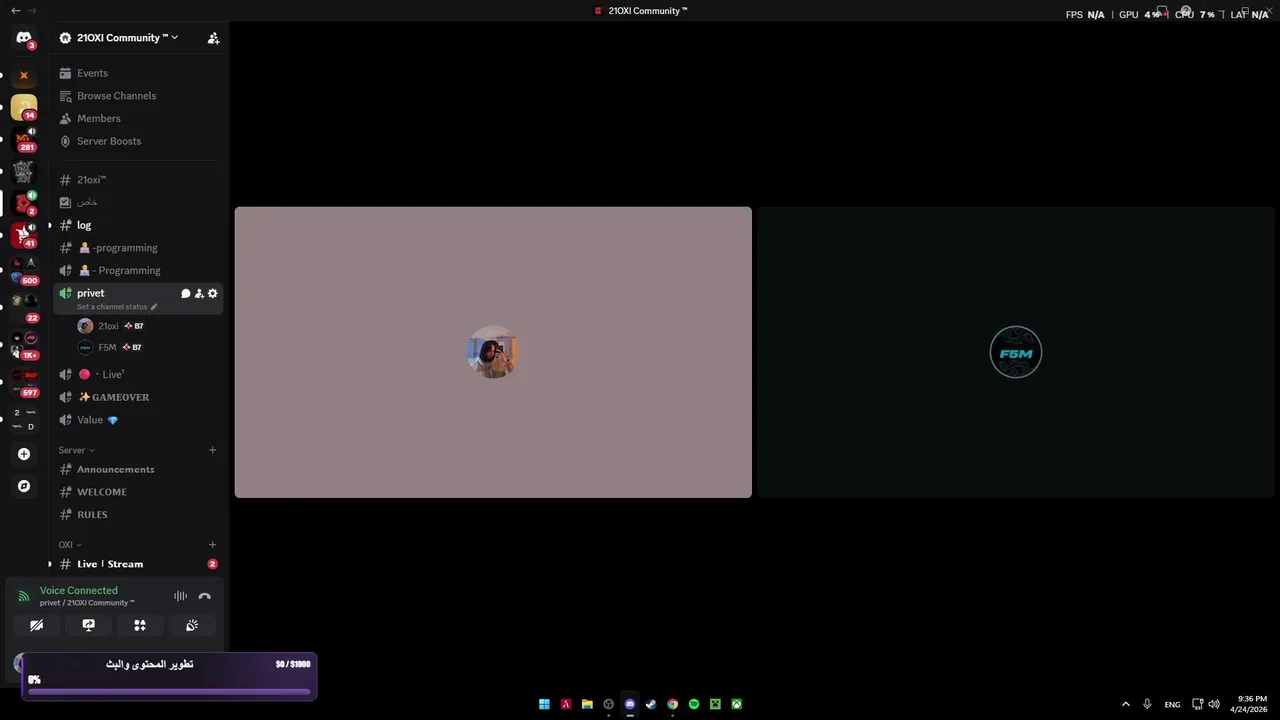This screenshot has height=720, width=1280.
Task: Add channel to Server category
Action: (212, 450)
